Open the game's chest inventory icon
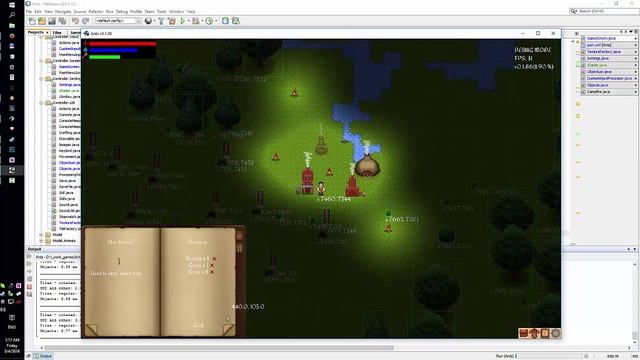 pos(524,333)
